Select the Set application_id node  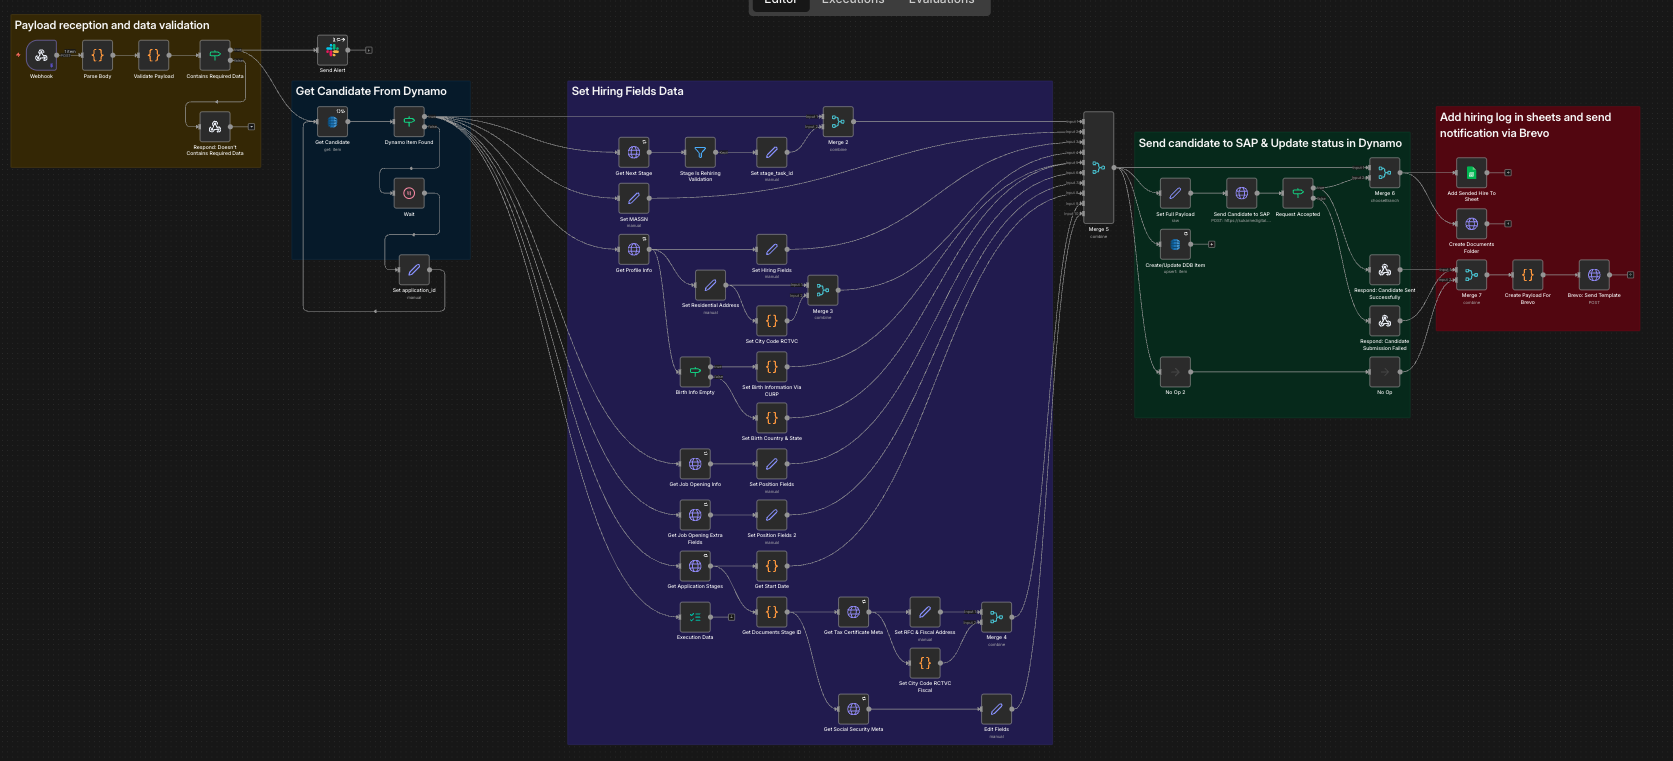coord(414,270)
